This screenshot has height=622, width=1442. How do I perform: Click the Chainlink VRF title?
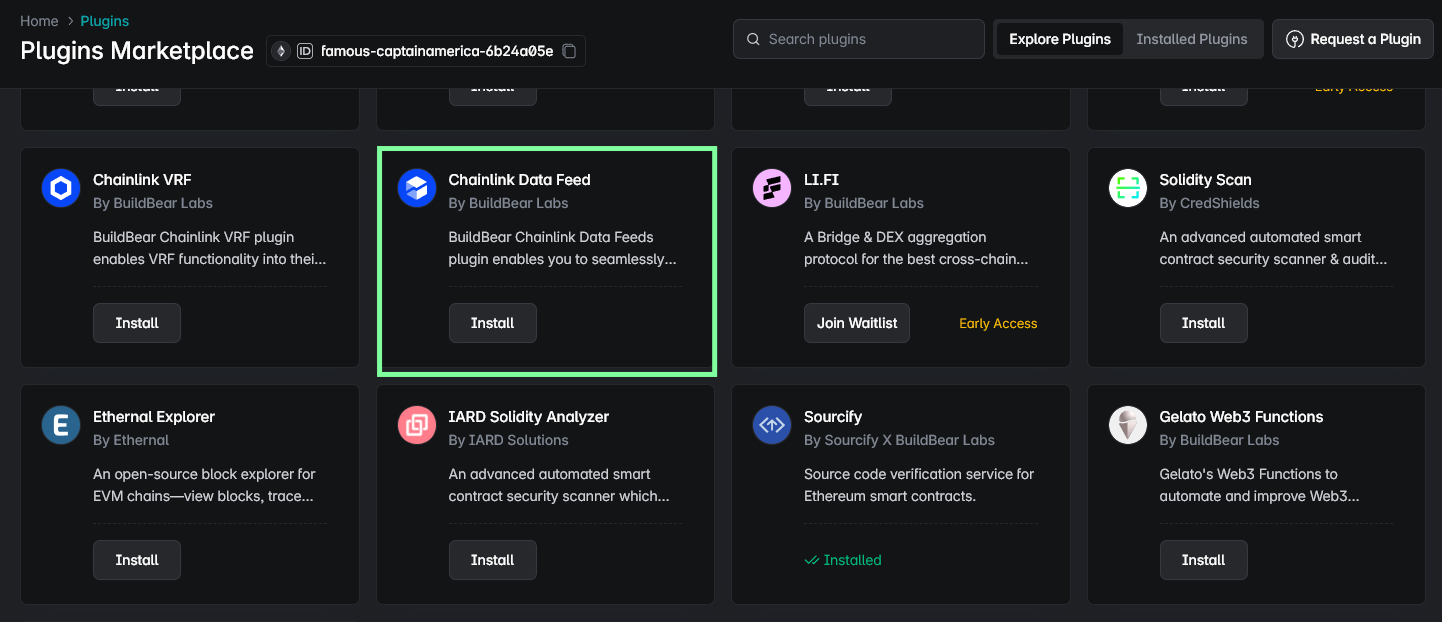click(x=142, y=180)
